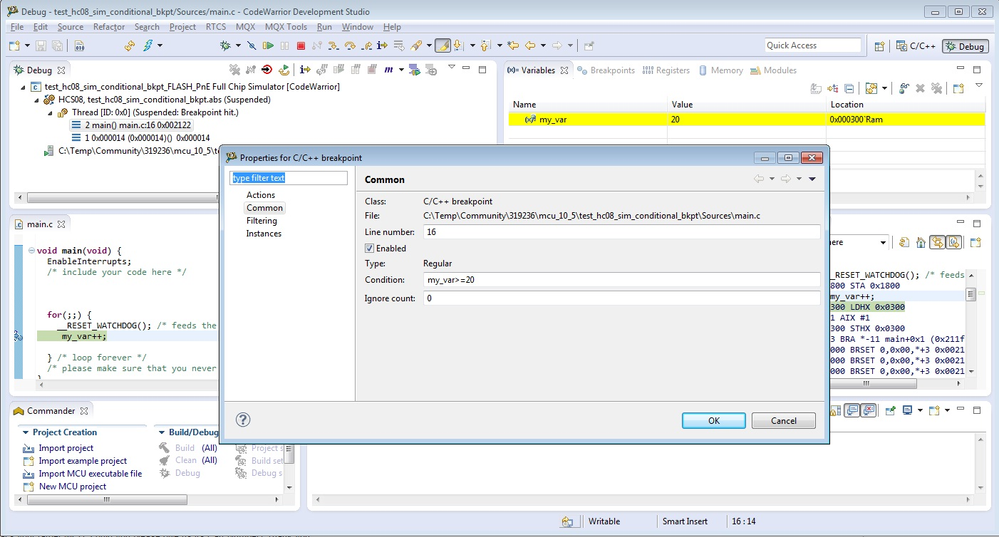Click the Restart icon in Debug view

[284, 70]
